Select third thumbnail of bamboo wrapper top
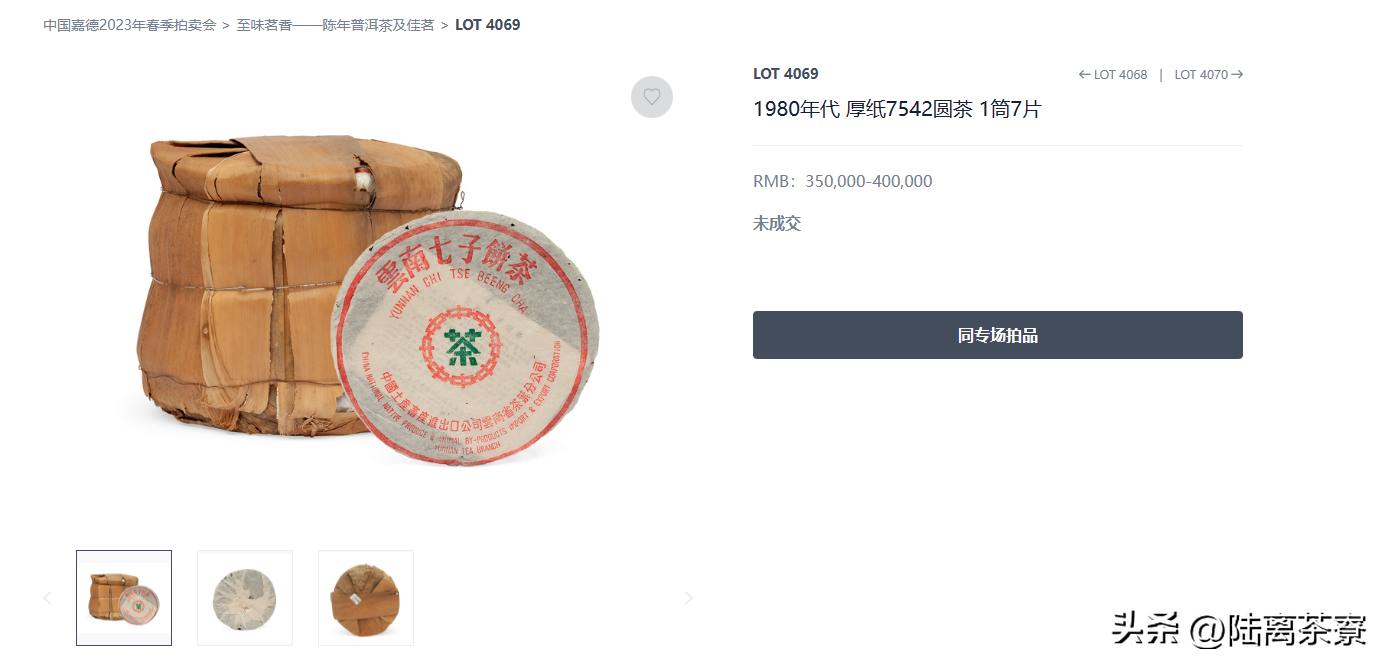The width and height of the screenshot is (1387, 666). click(366, 598)
